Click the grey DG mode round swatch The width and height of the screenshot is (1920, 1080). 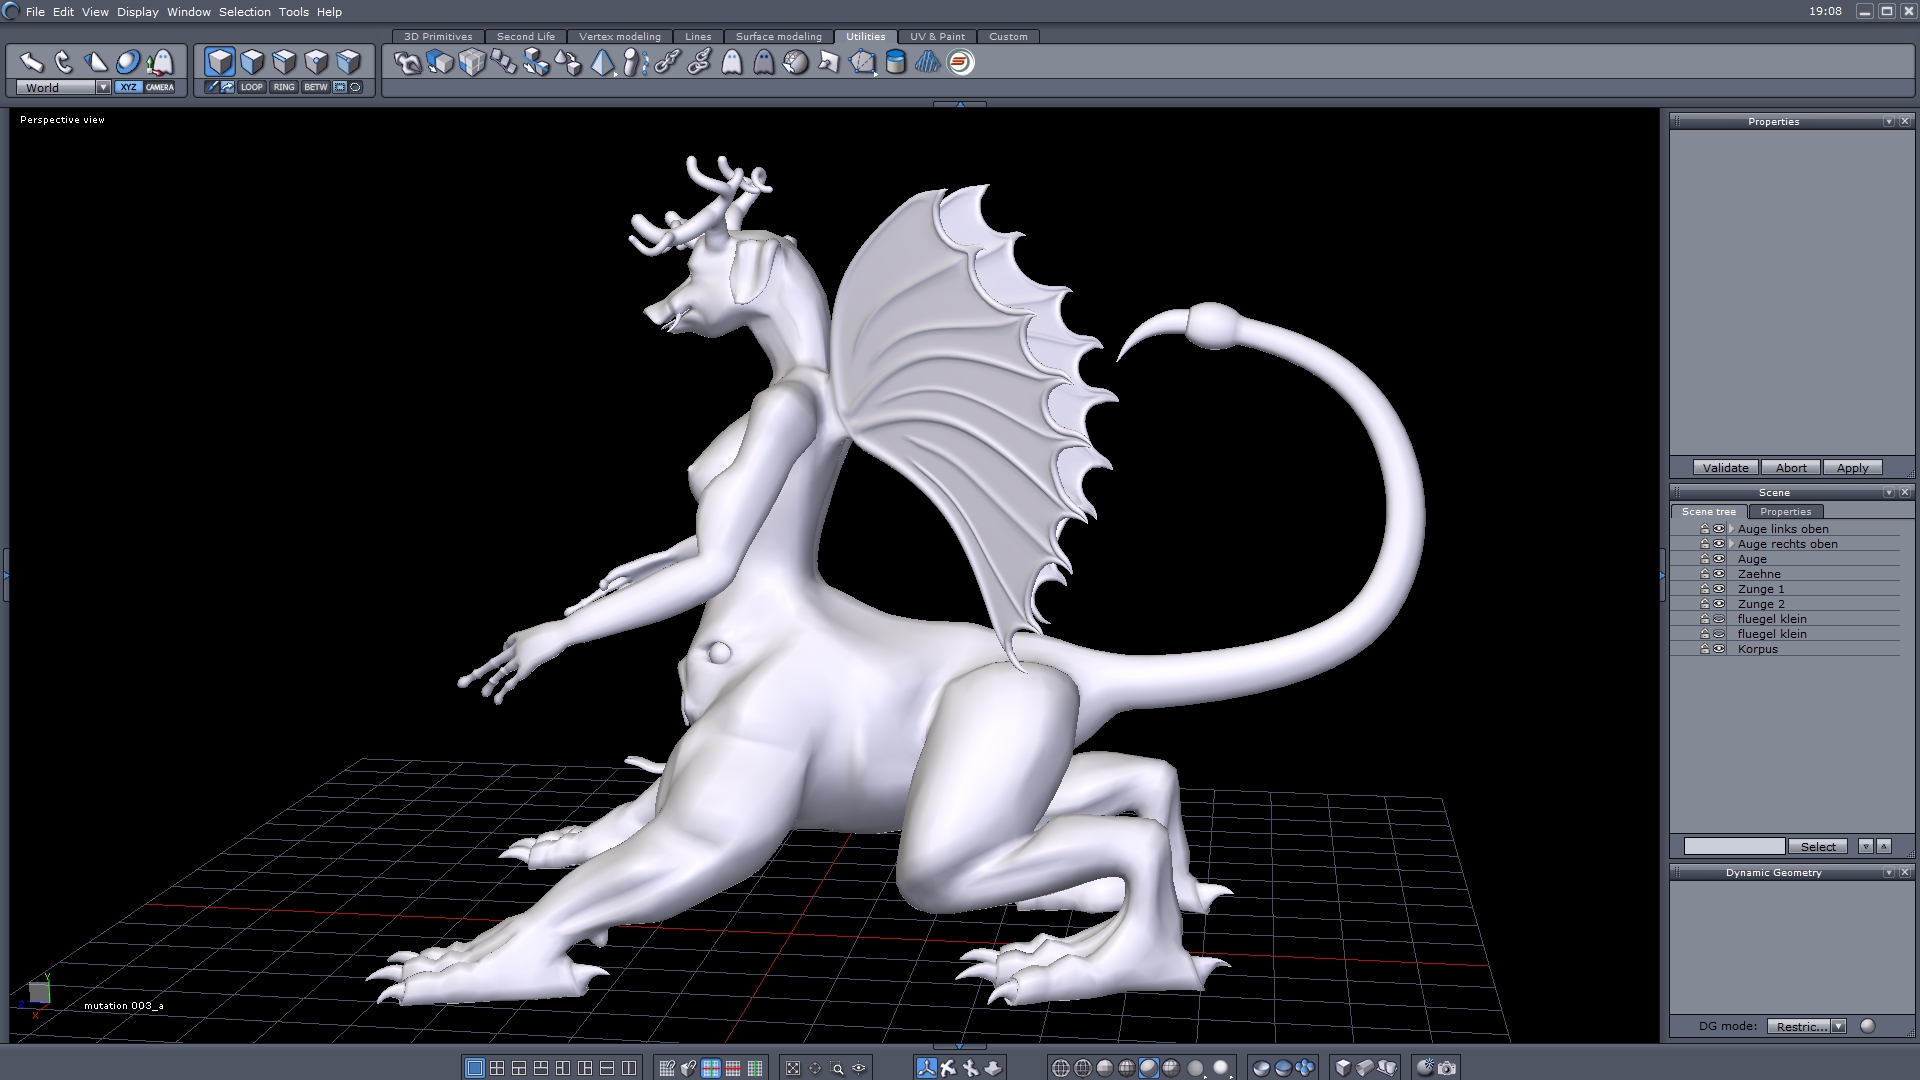coord(1867,1026)
